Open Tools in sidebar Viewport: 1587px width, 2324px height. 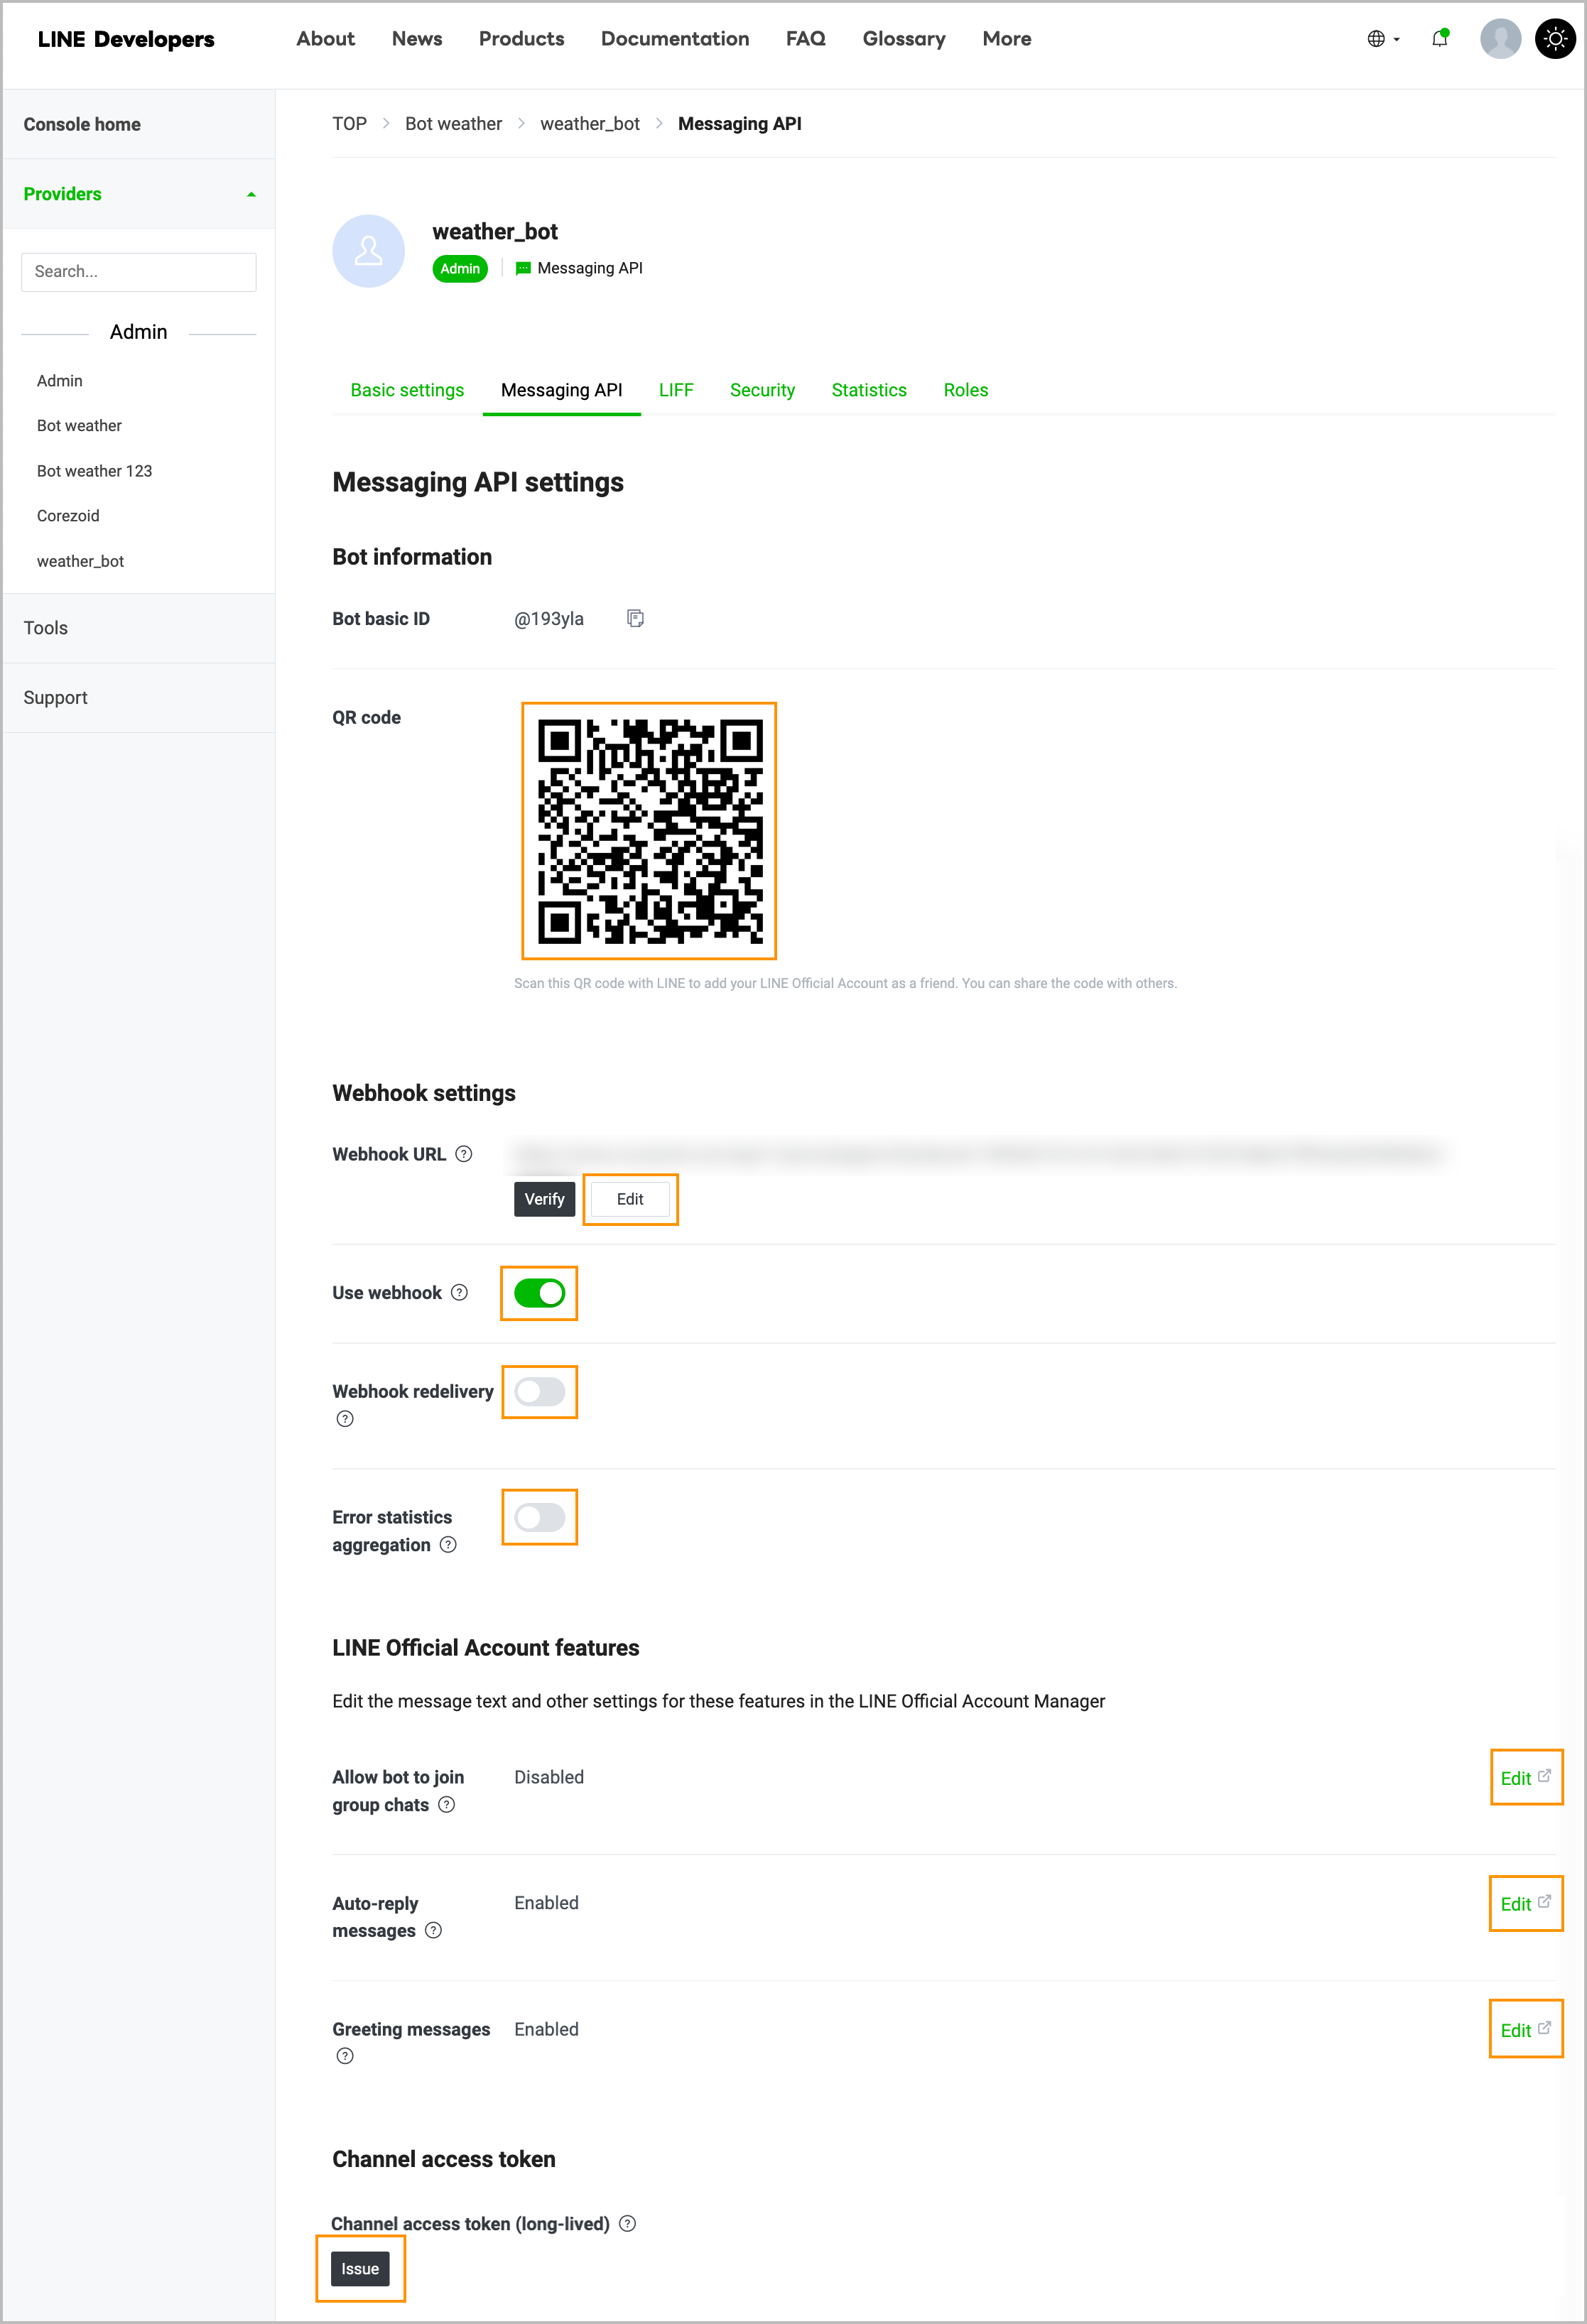(x=139, y=628)
